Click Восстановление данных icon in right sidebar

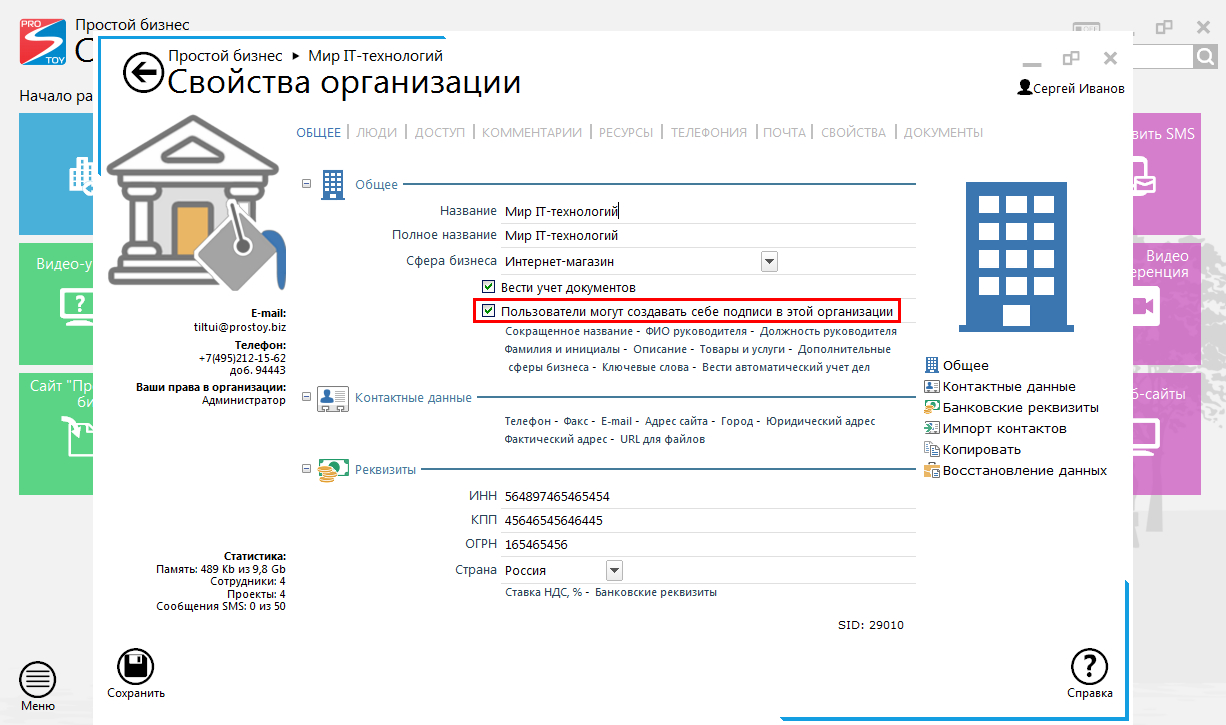[932, 471]
